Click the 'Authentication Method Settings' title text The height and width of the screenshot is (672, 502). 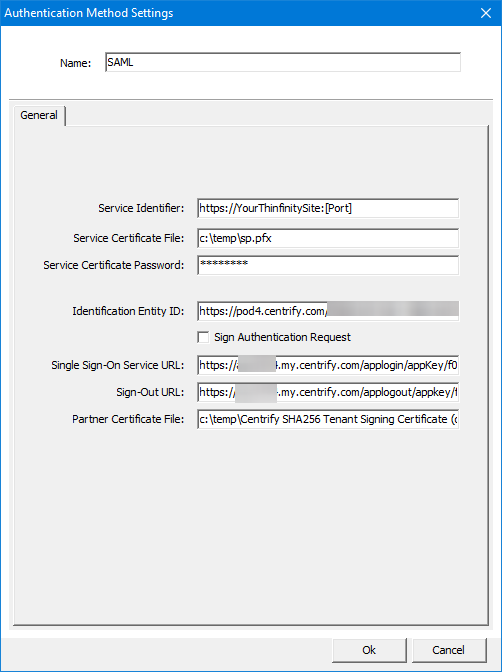tap(89, 13)
